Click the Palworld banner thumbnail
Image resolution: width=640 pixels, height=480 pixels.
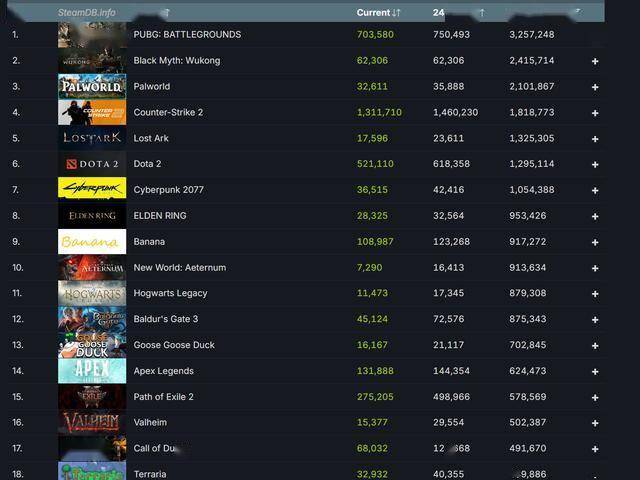click(x=92, y=87)
